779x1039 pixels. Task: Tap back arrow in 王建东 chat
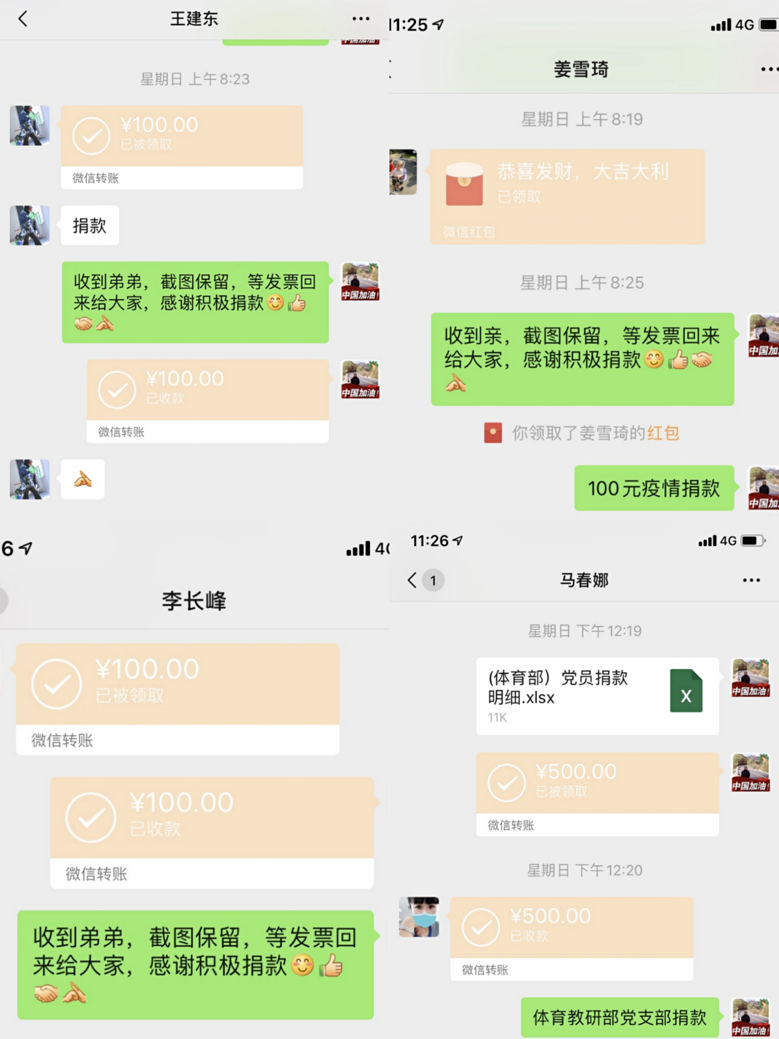23,19
